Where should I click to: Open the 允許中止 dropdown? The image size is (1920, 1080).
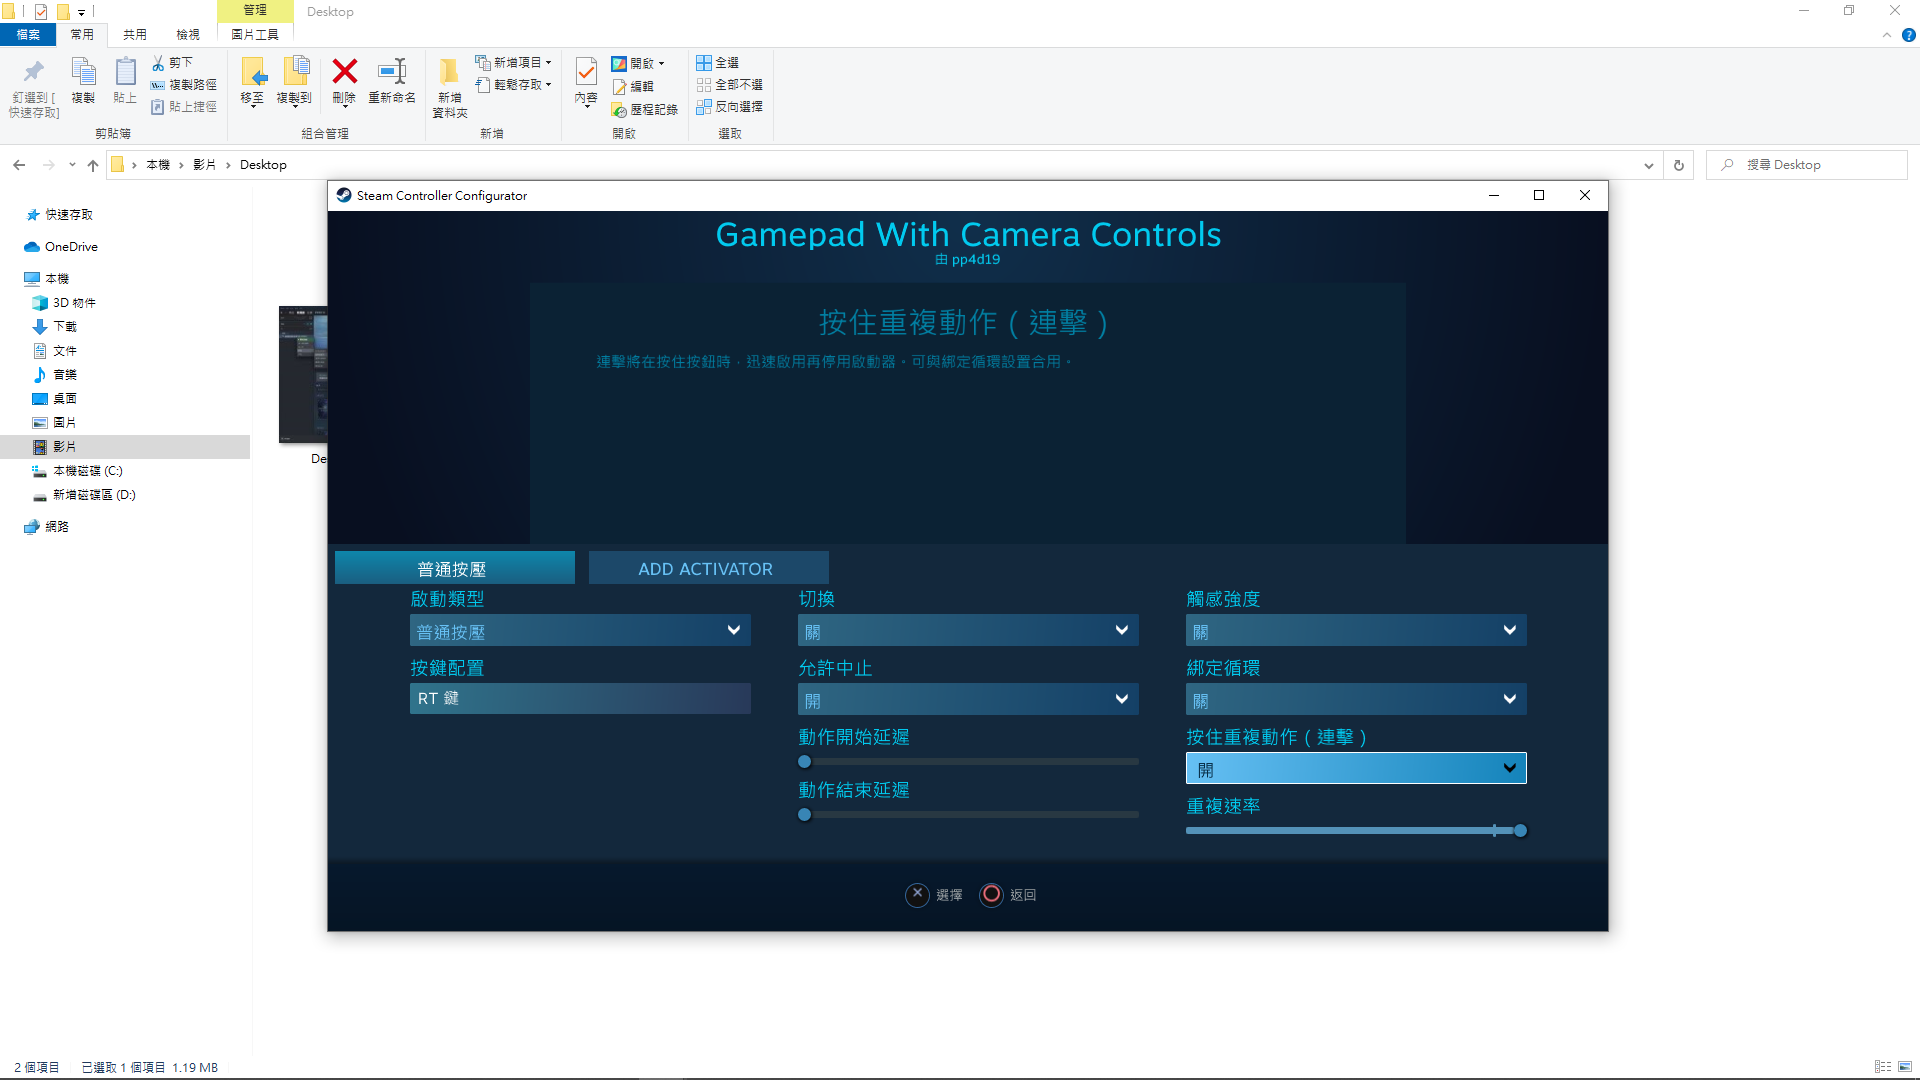[968, 699]
